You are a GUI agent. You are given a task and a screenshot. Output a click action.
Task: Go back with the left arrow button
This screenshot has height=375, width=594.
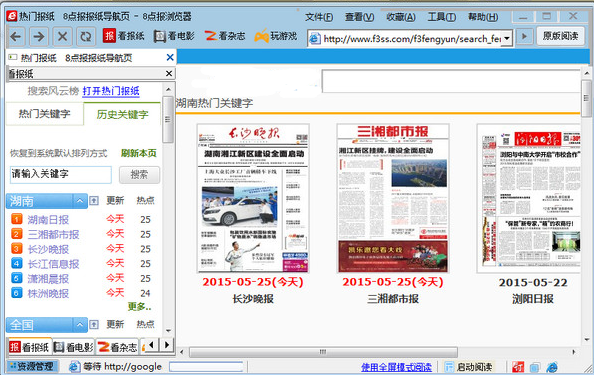(x=16, y=36)
